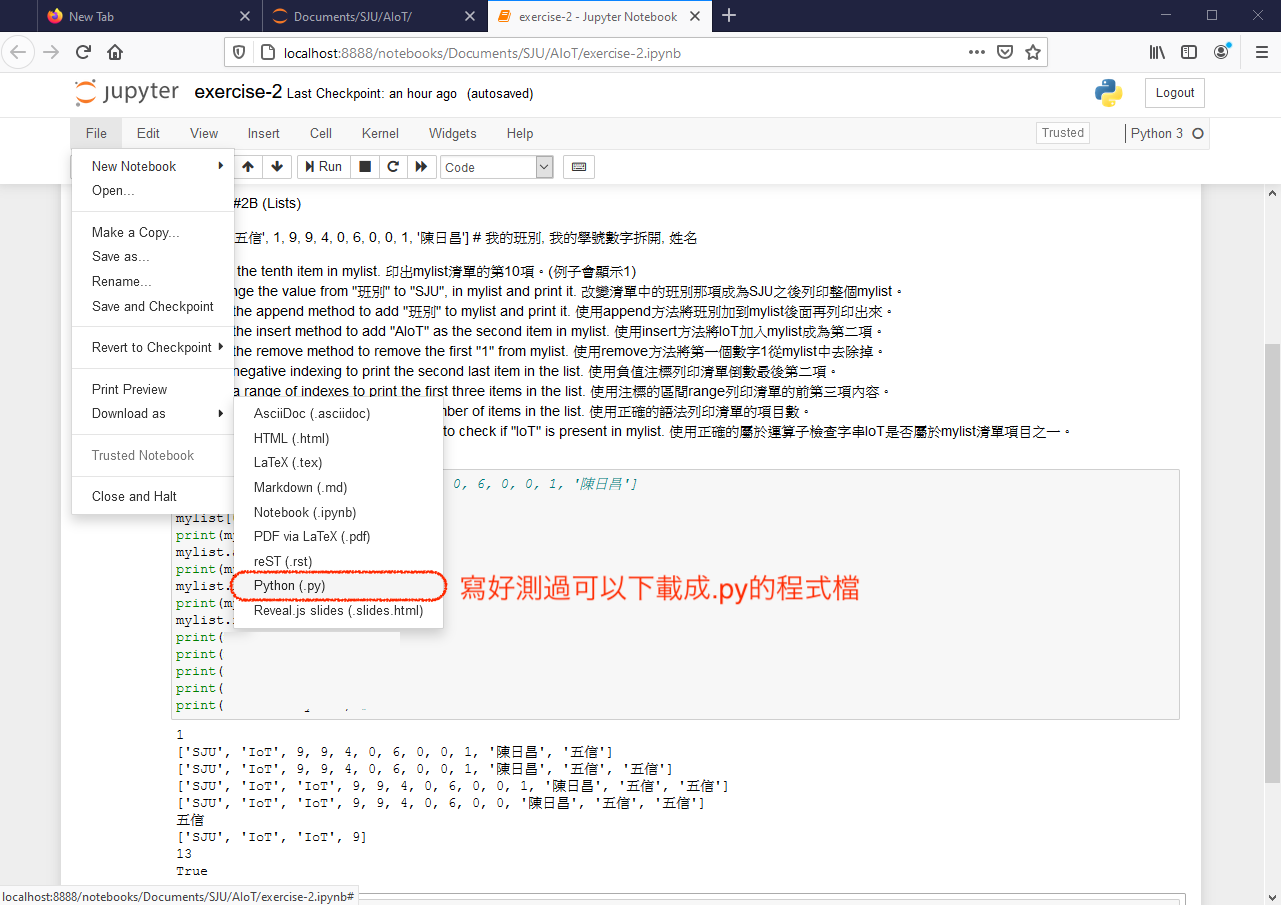Choose Python (.py) download format
The width and height of the screenshot is (1281, 905).
(289, 586)
